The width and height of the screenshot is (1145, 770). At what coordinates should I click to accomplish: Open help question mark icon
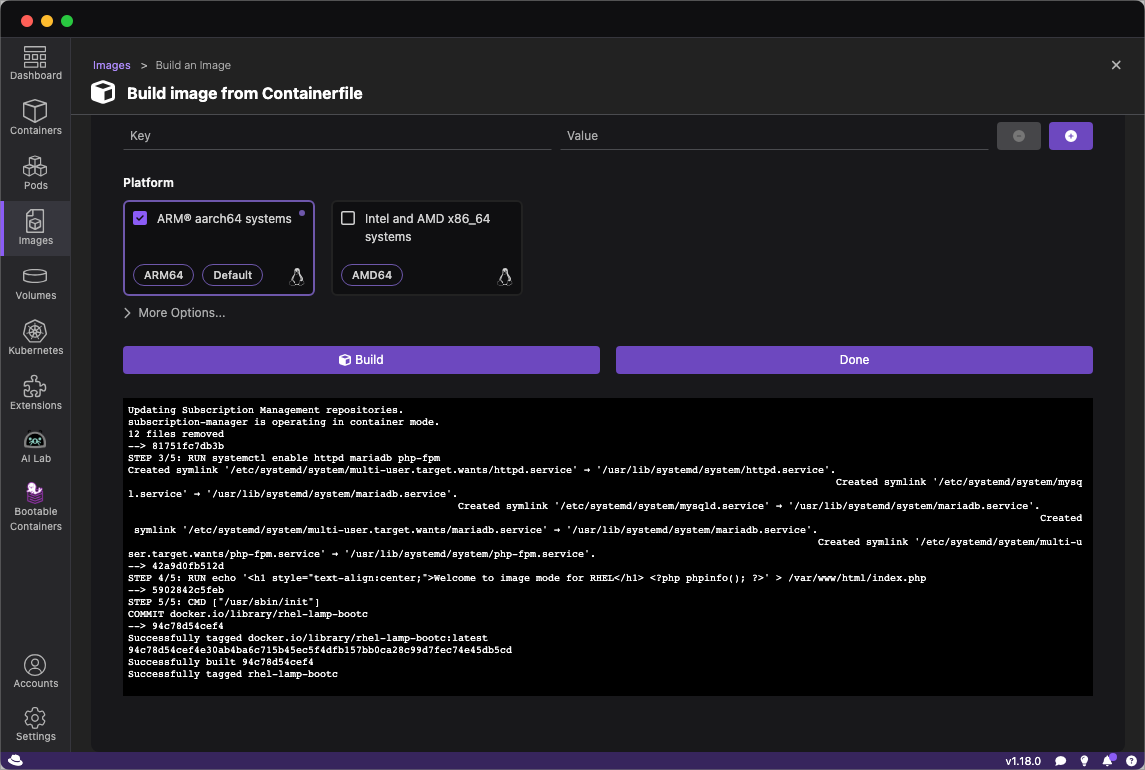(x=1131, y=761)
